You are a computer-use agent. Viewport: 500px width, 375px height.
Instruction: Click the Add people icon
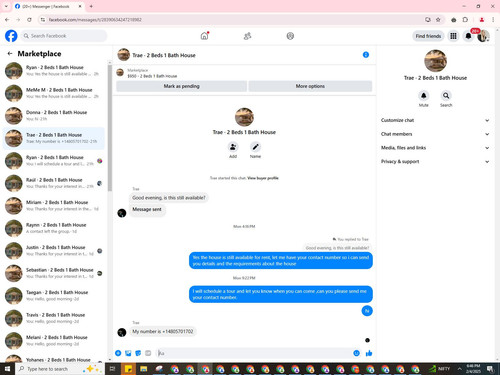(233, 147)
